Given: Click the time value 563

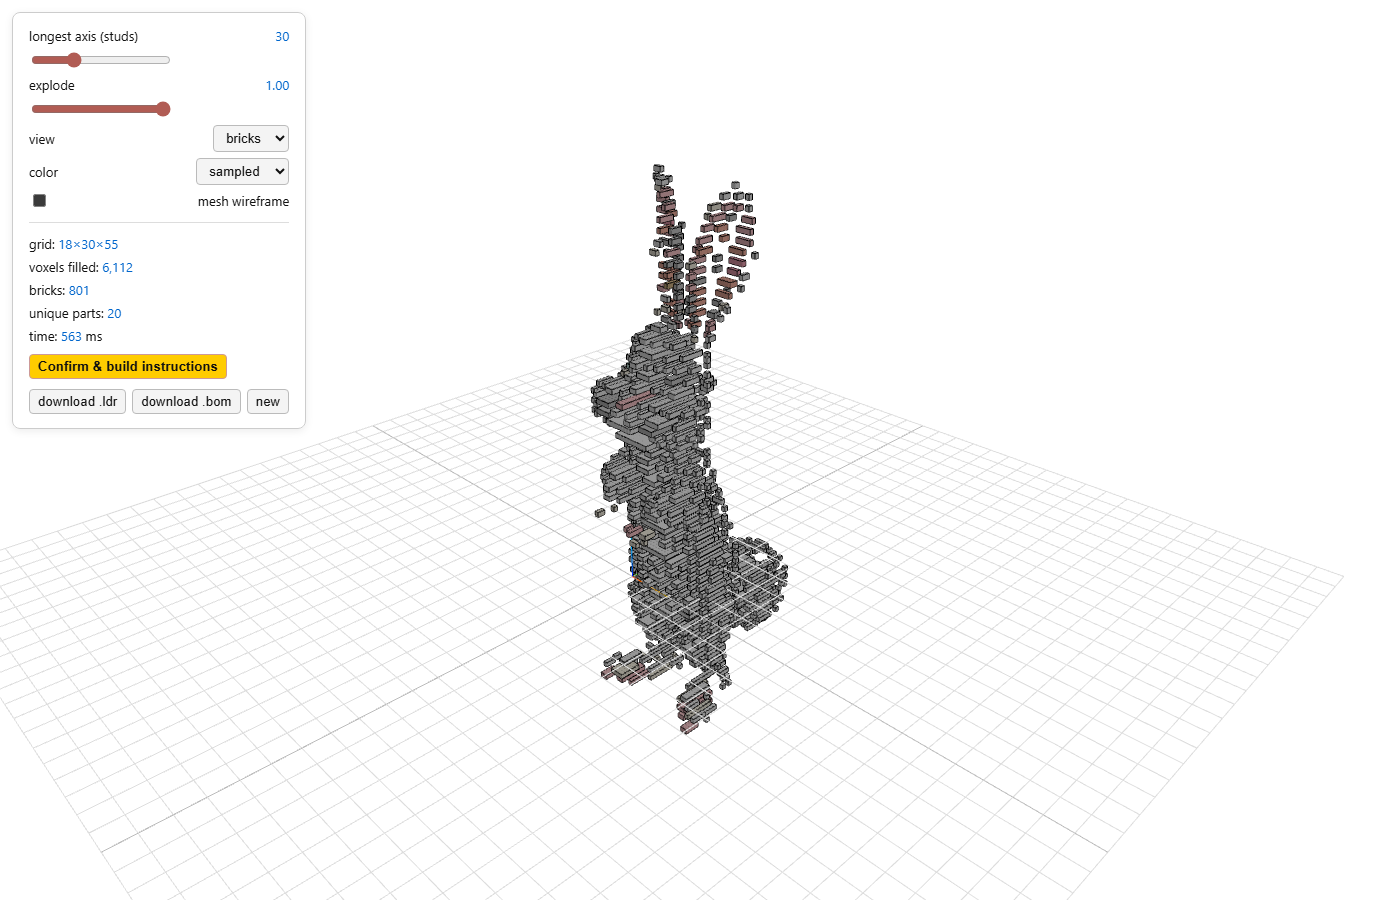Looking at the screenshot, I should coord(71,336).
